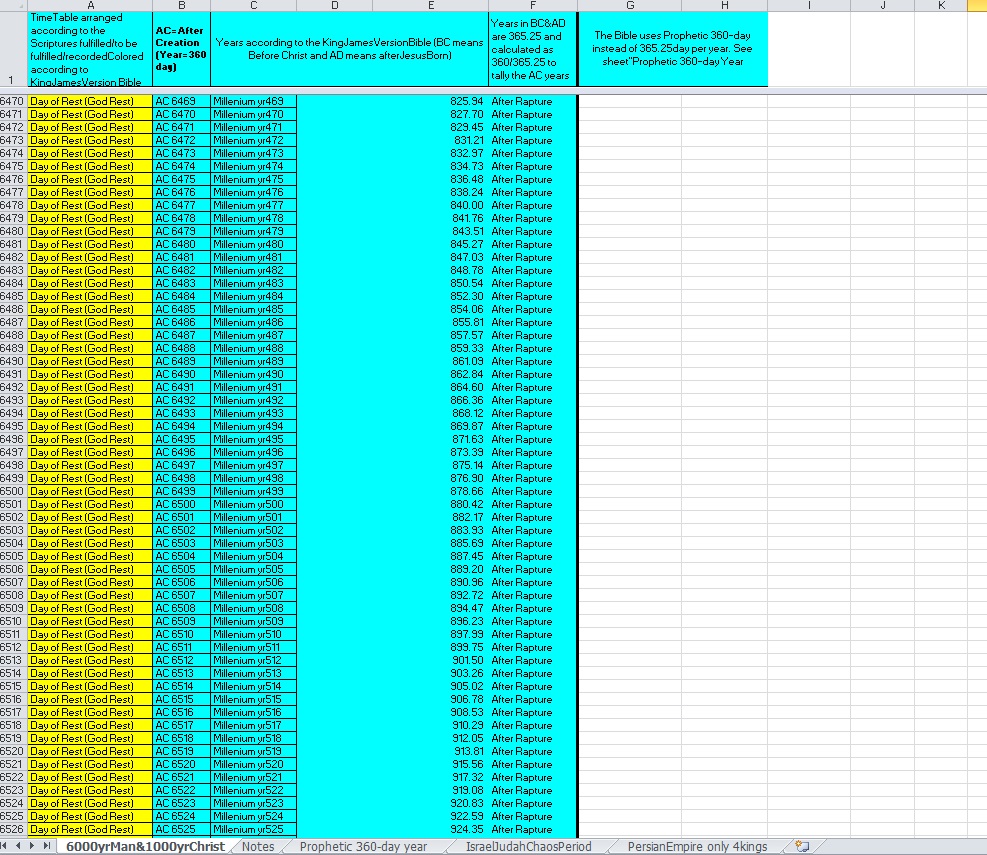987x855 pixels.
Task: Go to next sheet tab navigation arrow
Action: pyautogui.click(x=32, y=846)
